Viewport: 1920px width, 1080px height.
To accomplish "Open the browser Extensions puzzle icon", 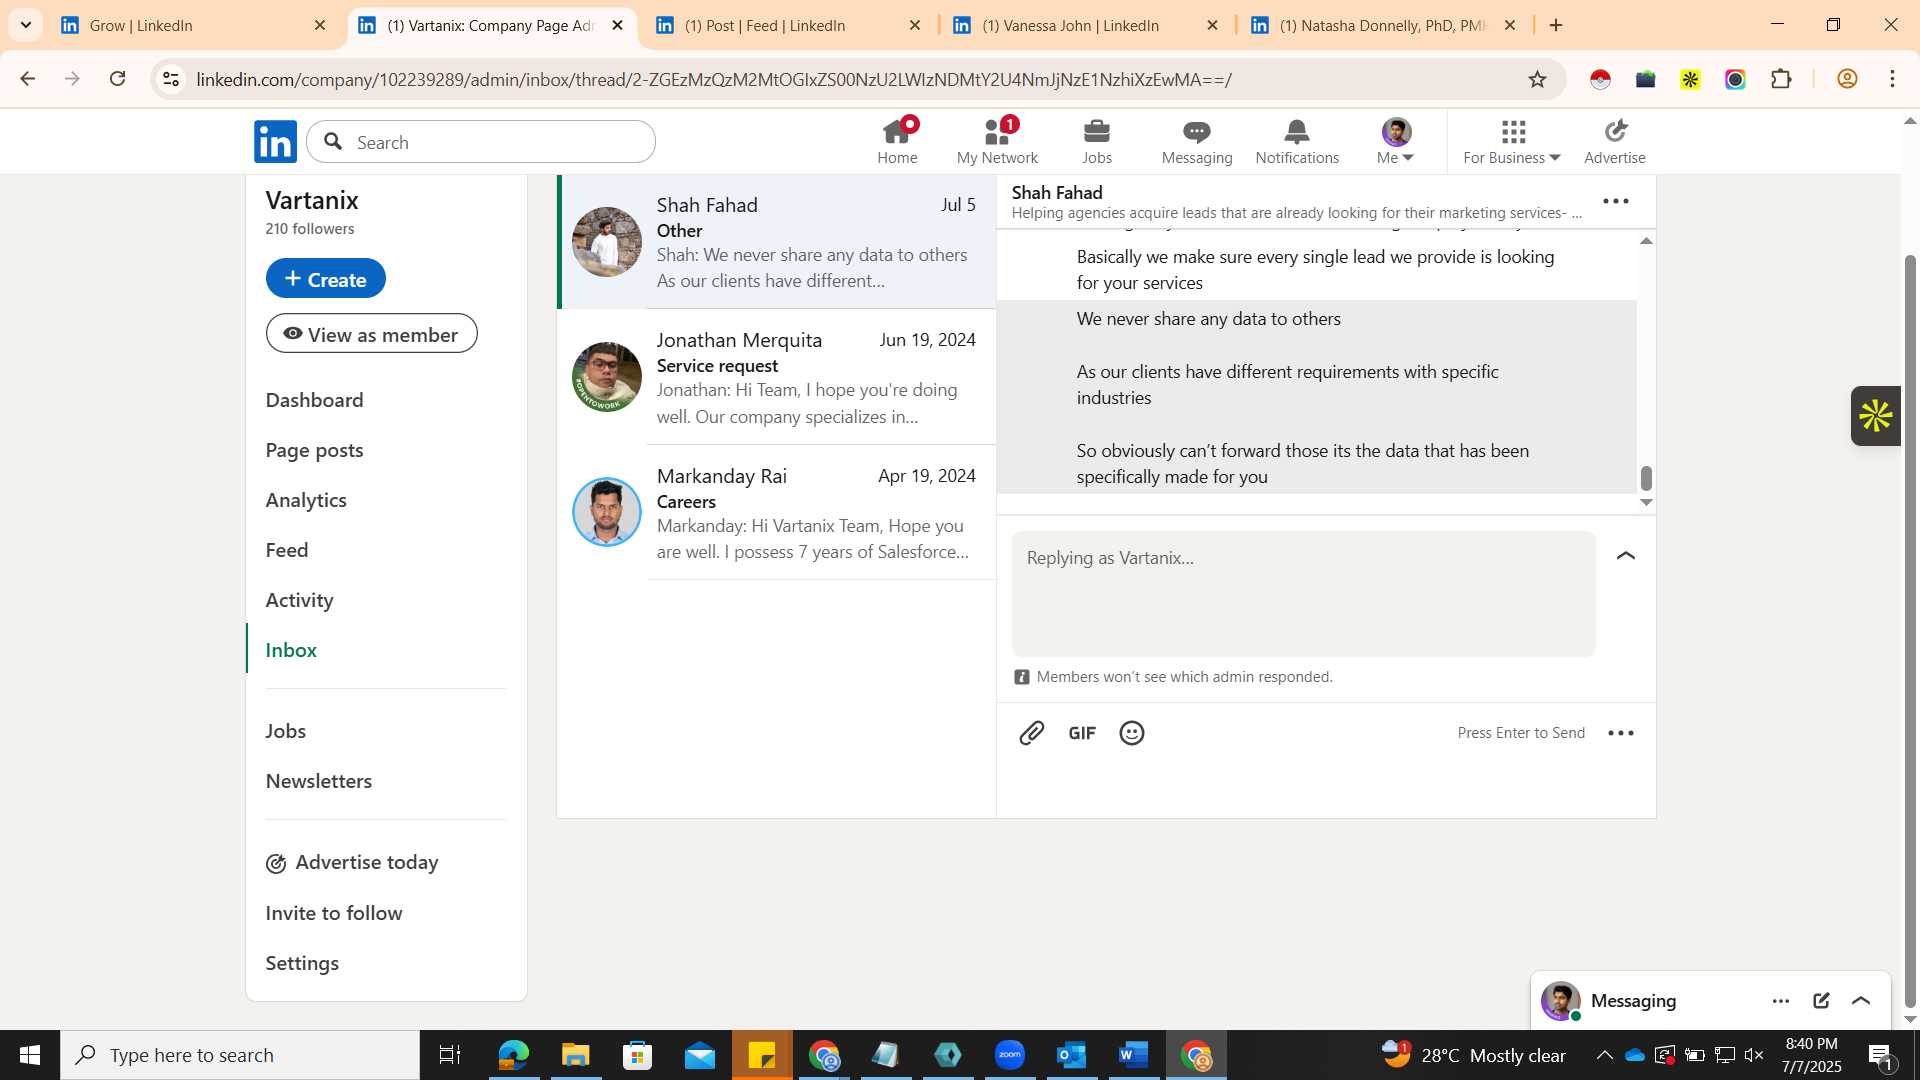I will pos(1781,79).
